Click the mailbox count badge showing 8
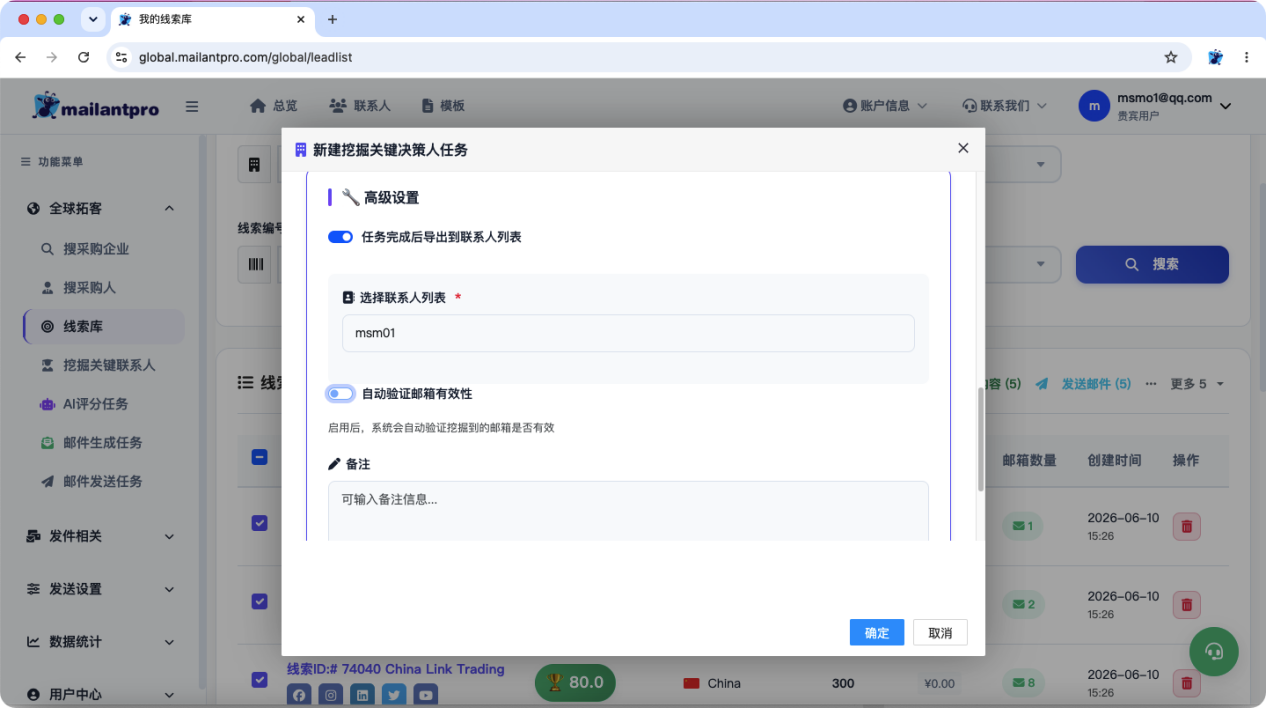Screen dimensions: 1266x708 [1023, 683]
